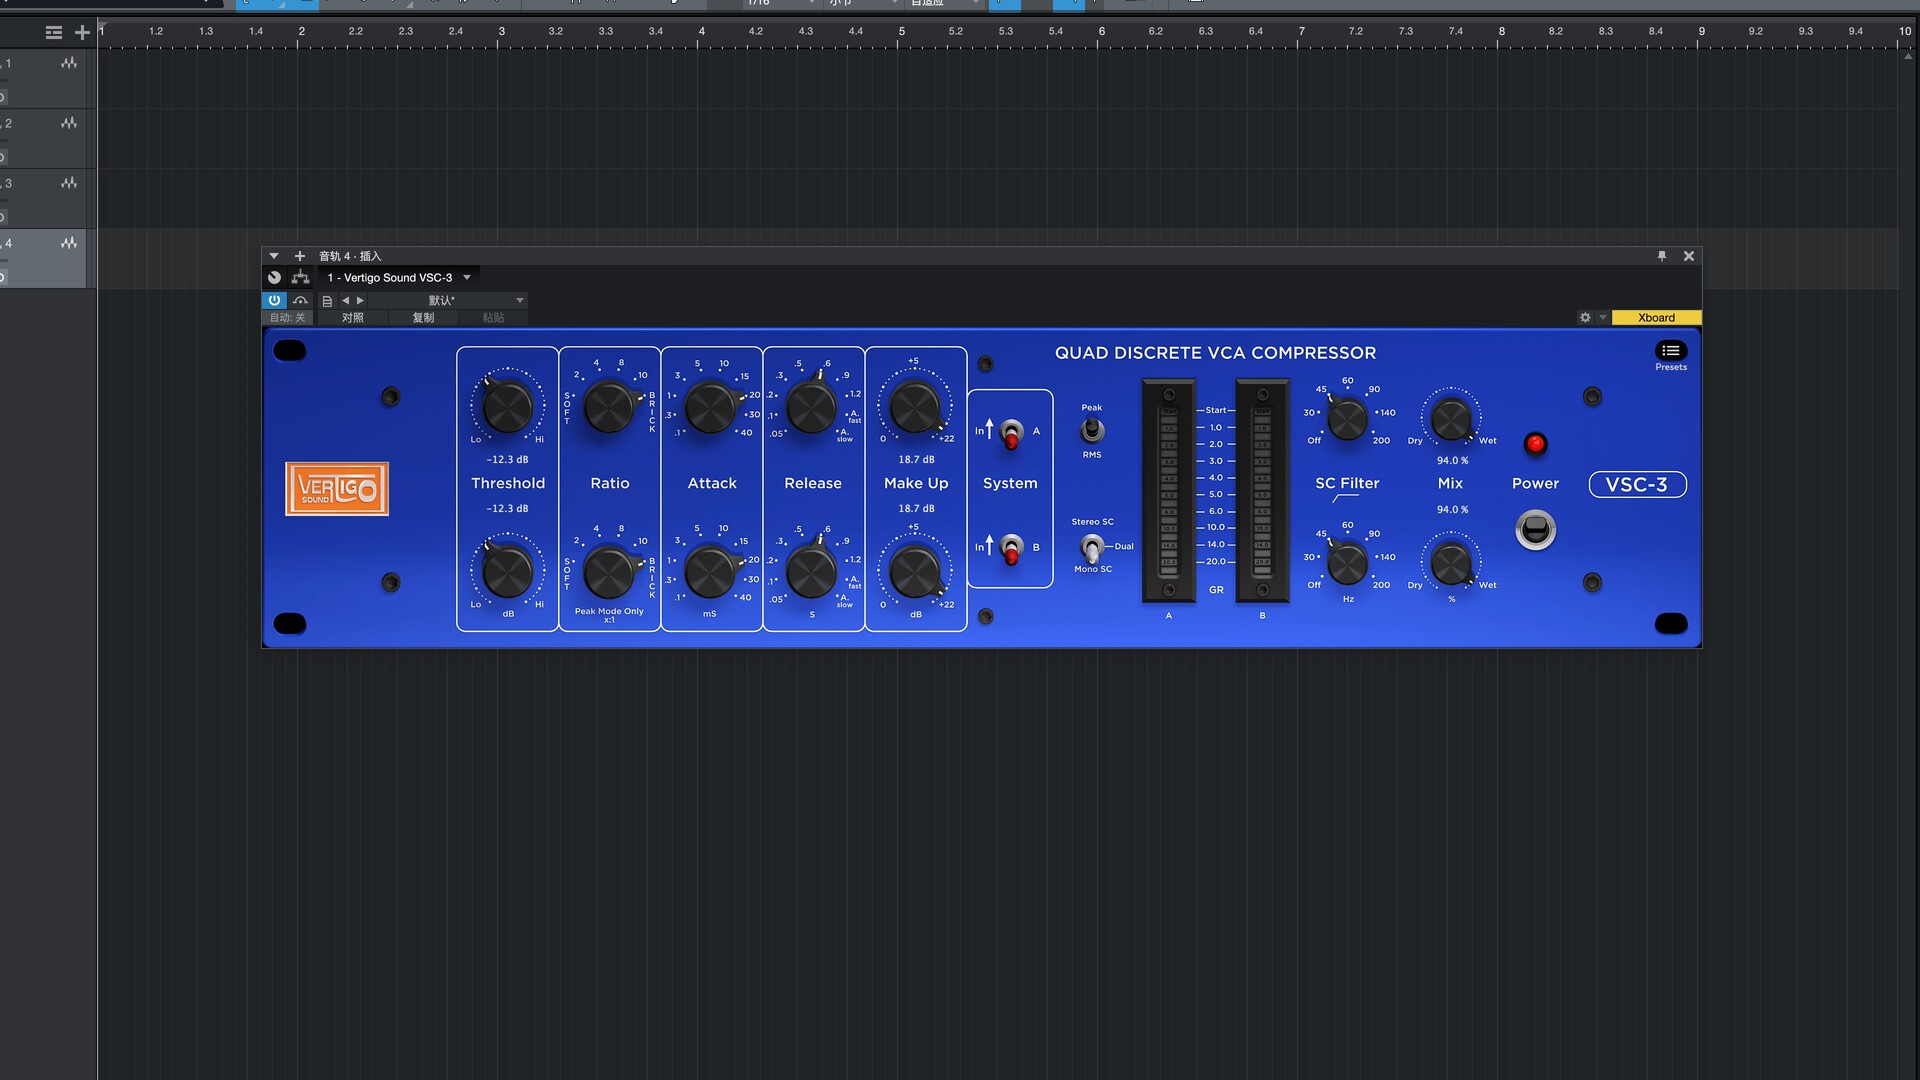Image resolution: width=1920 pixels, height=1080 pixels.
Task: Flip the Peak/RMS switch
Action: point(1092,430)
